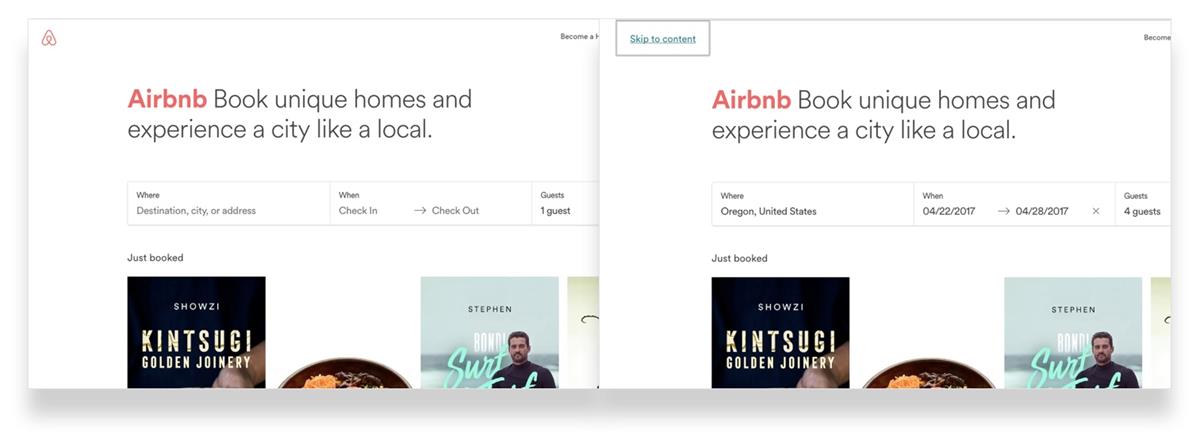
Task: Open the '4 guests' Guests dropdown
Action: coord(1143,204)
